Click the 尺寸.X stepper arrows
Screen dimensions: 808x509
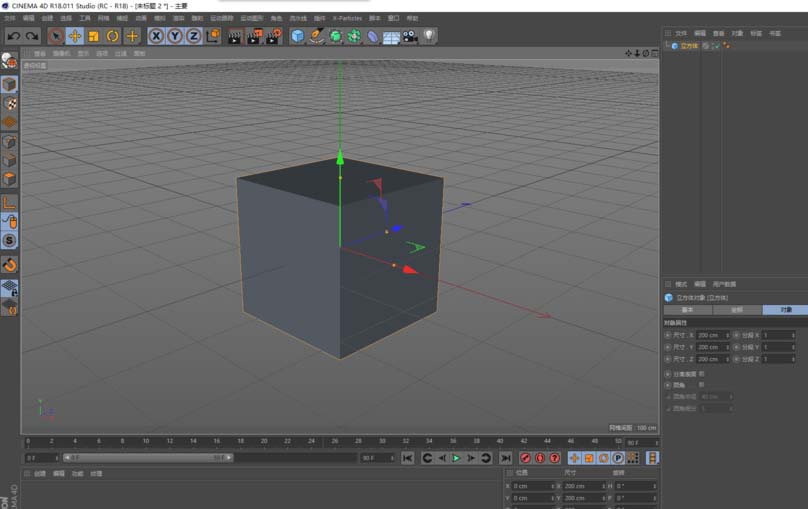coord(727,335)
